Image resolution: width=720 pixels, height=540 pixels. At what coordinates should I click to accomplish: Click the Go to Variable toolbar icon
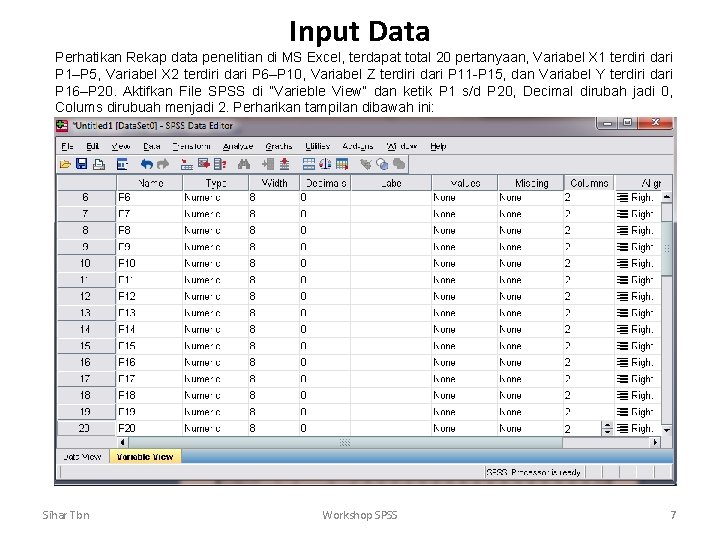tap(203, 164)
